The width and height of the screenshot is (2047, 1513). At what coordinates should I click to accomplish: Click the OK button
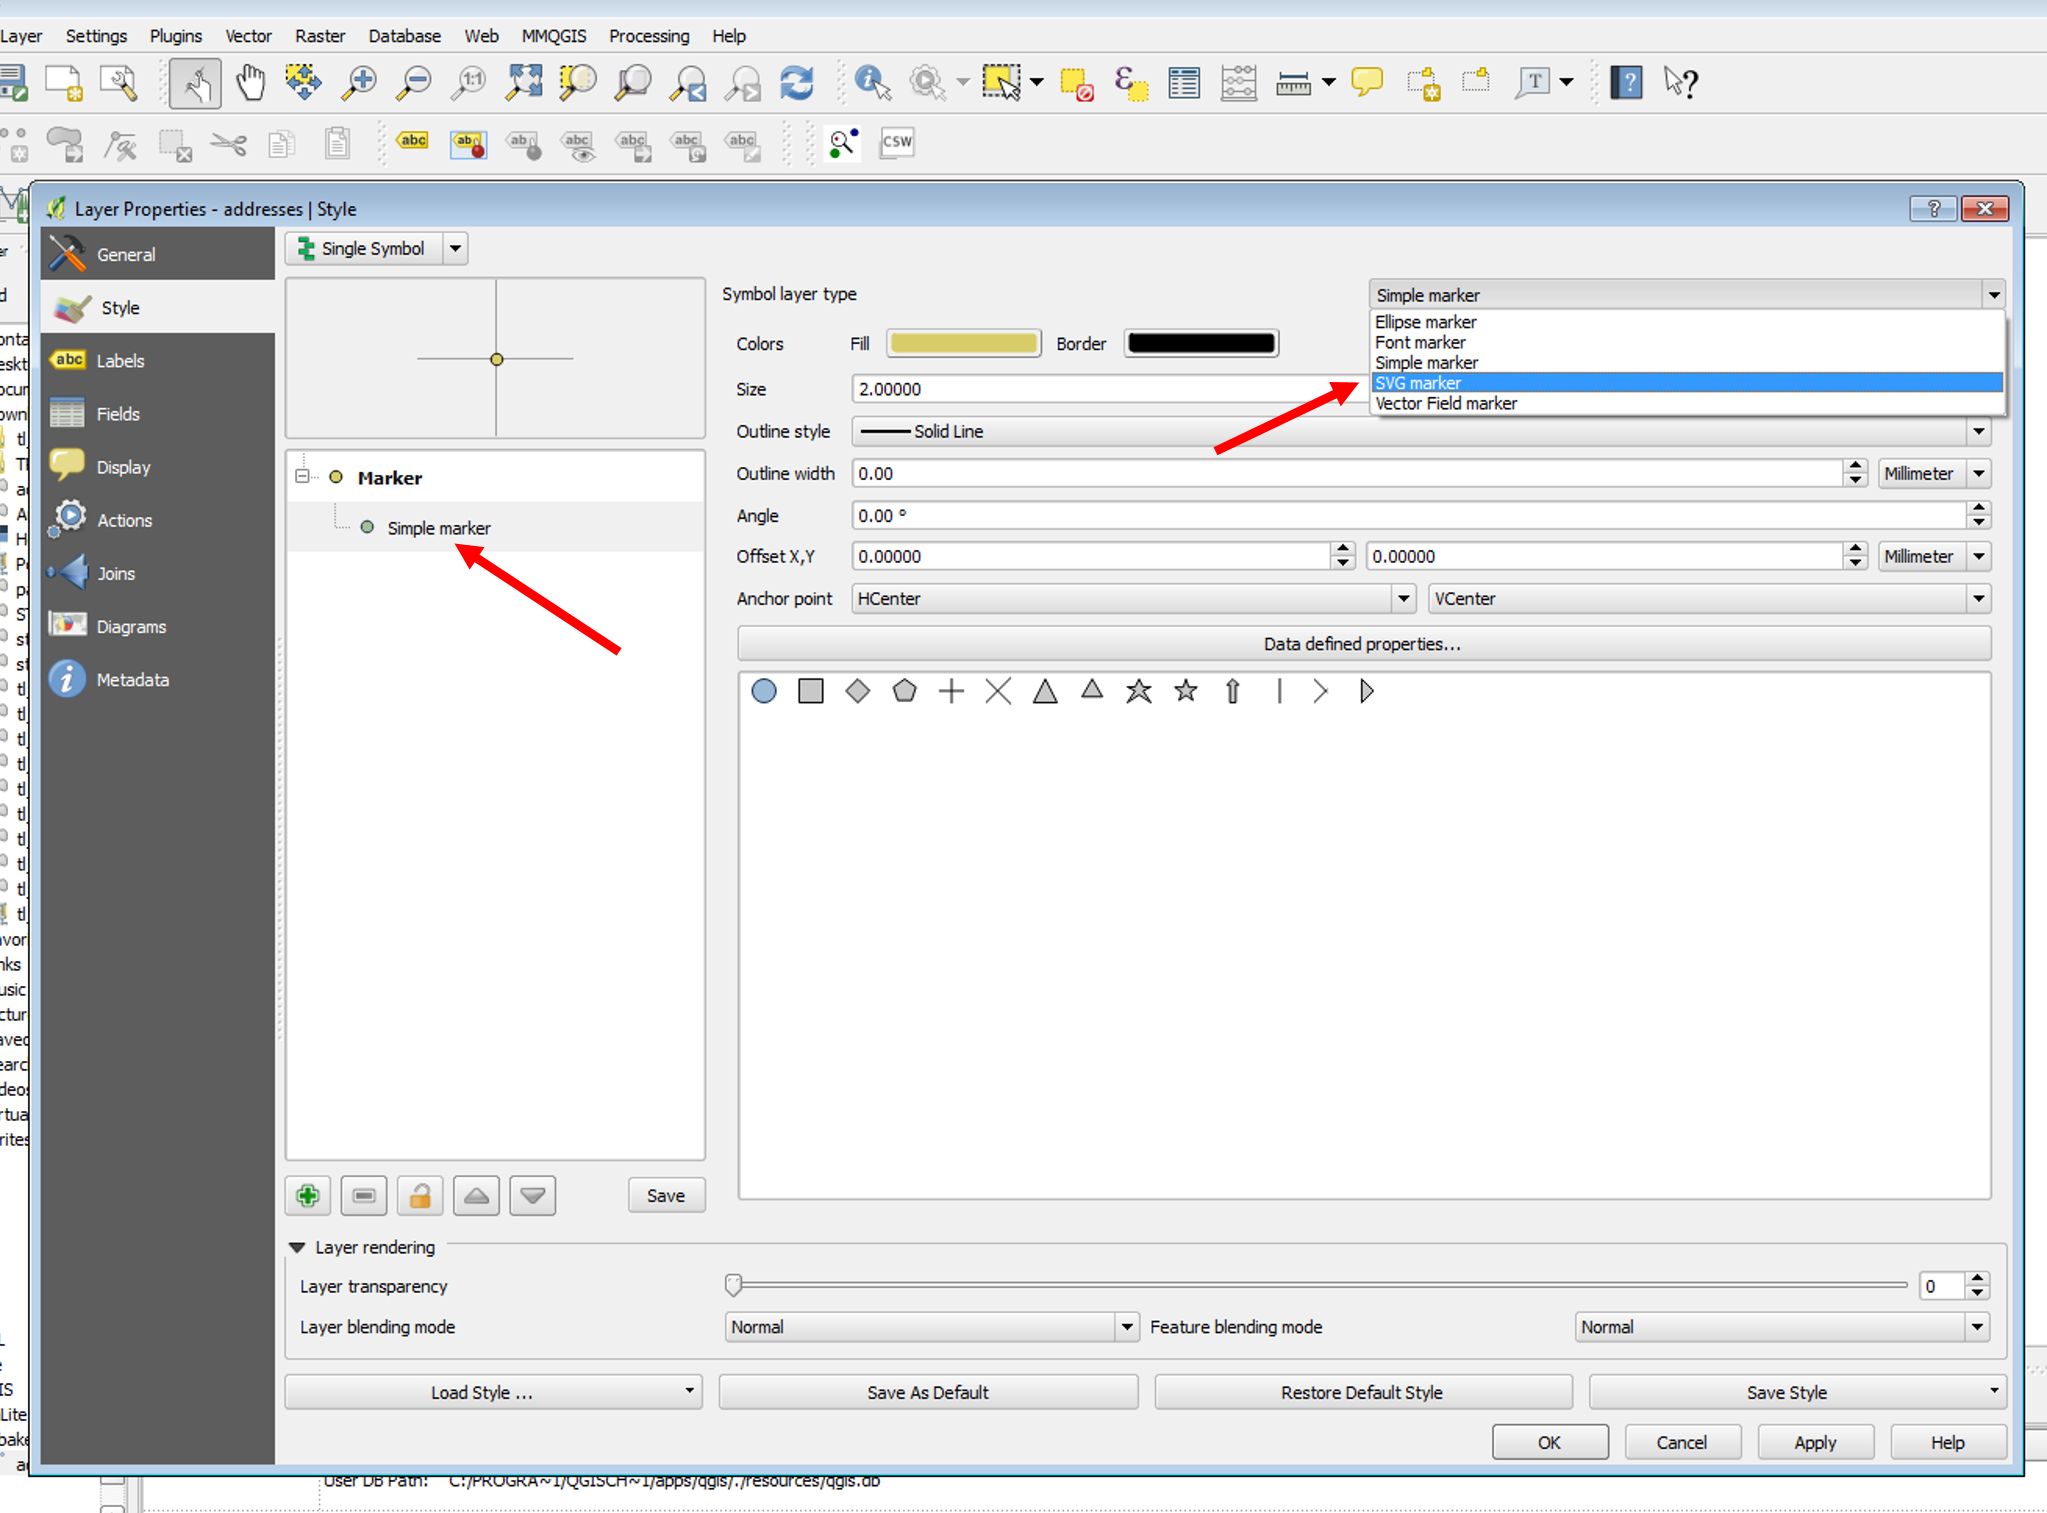point(1549,1442)
